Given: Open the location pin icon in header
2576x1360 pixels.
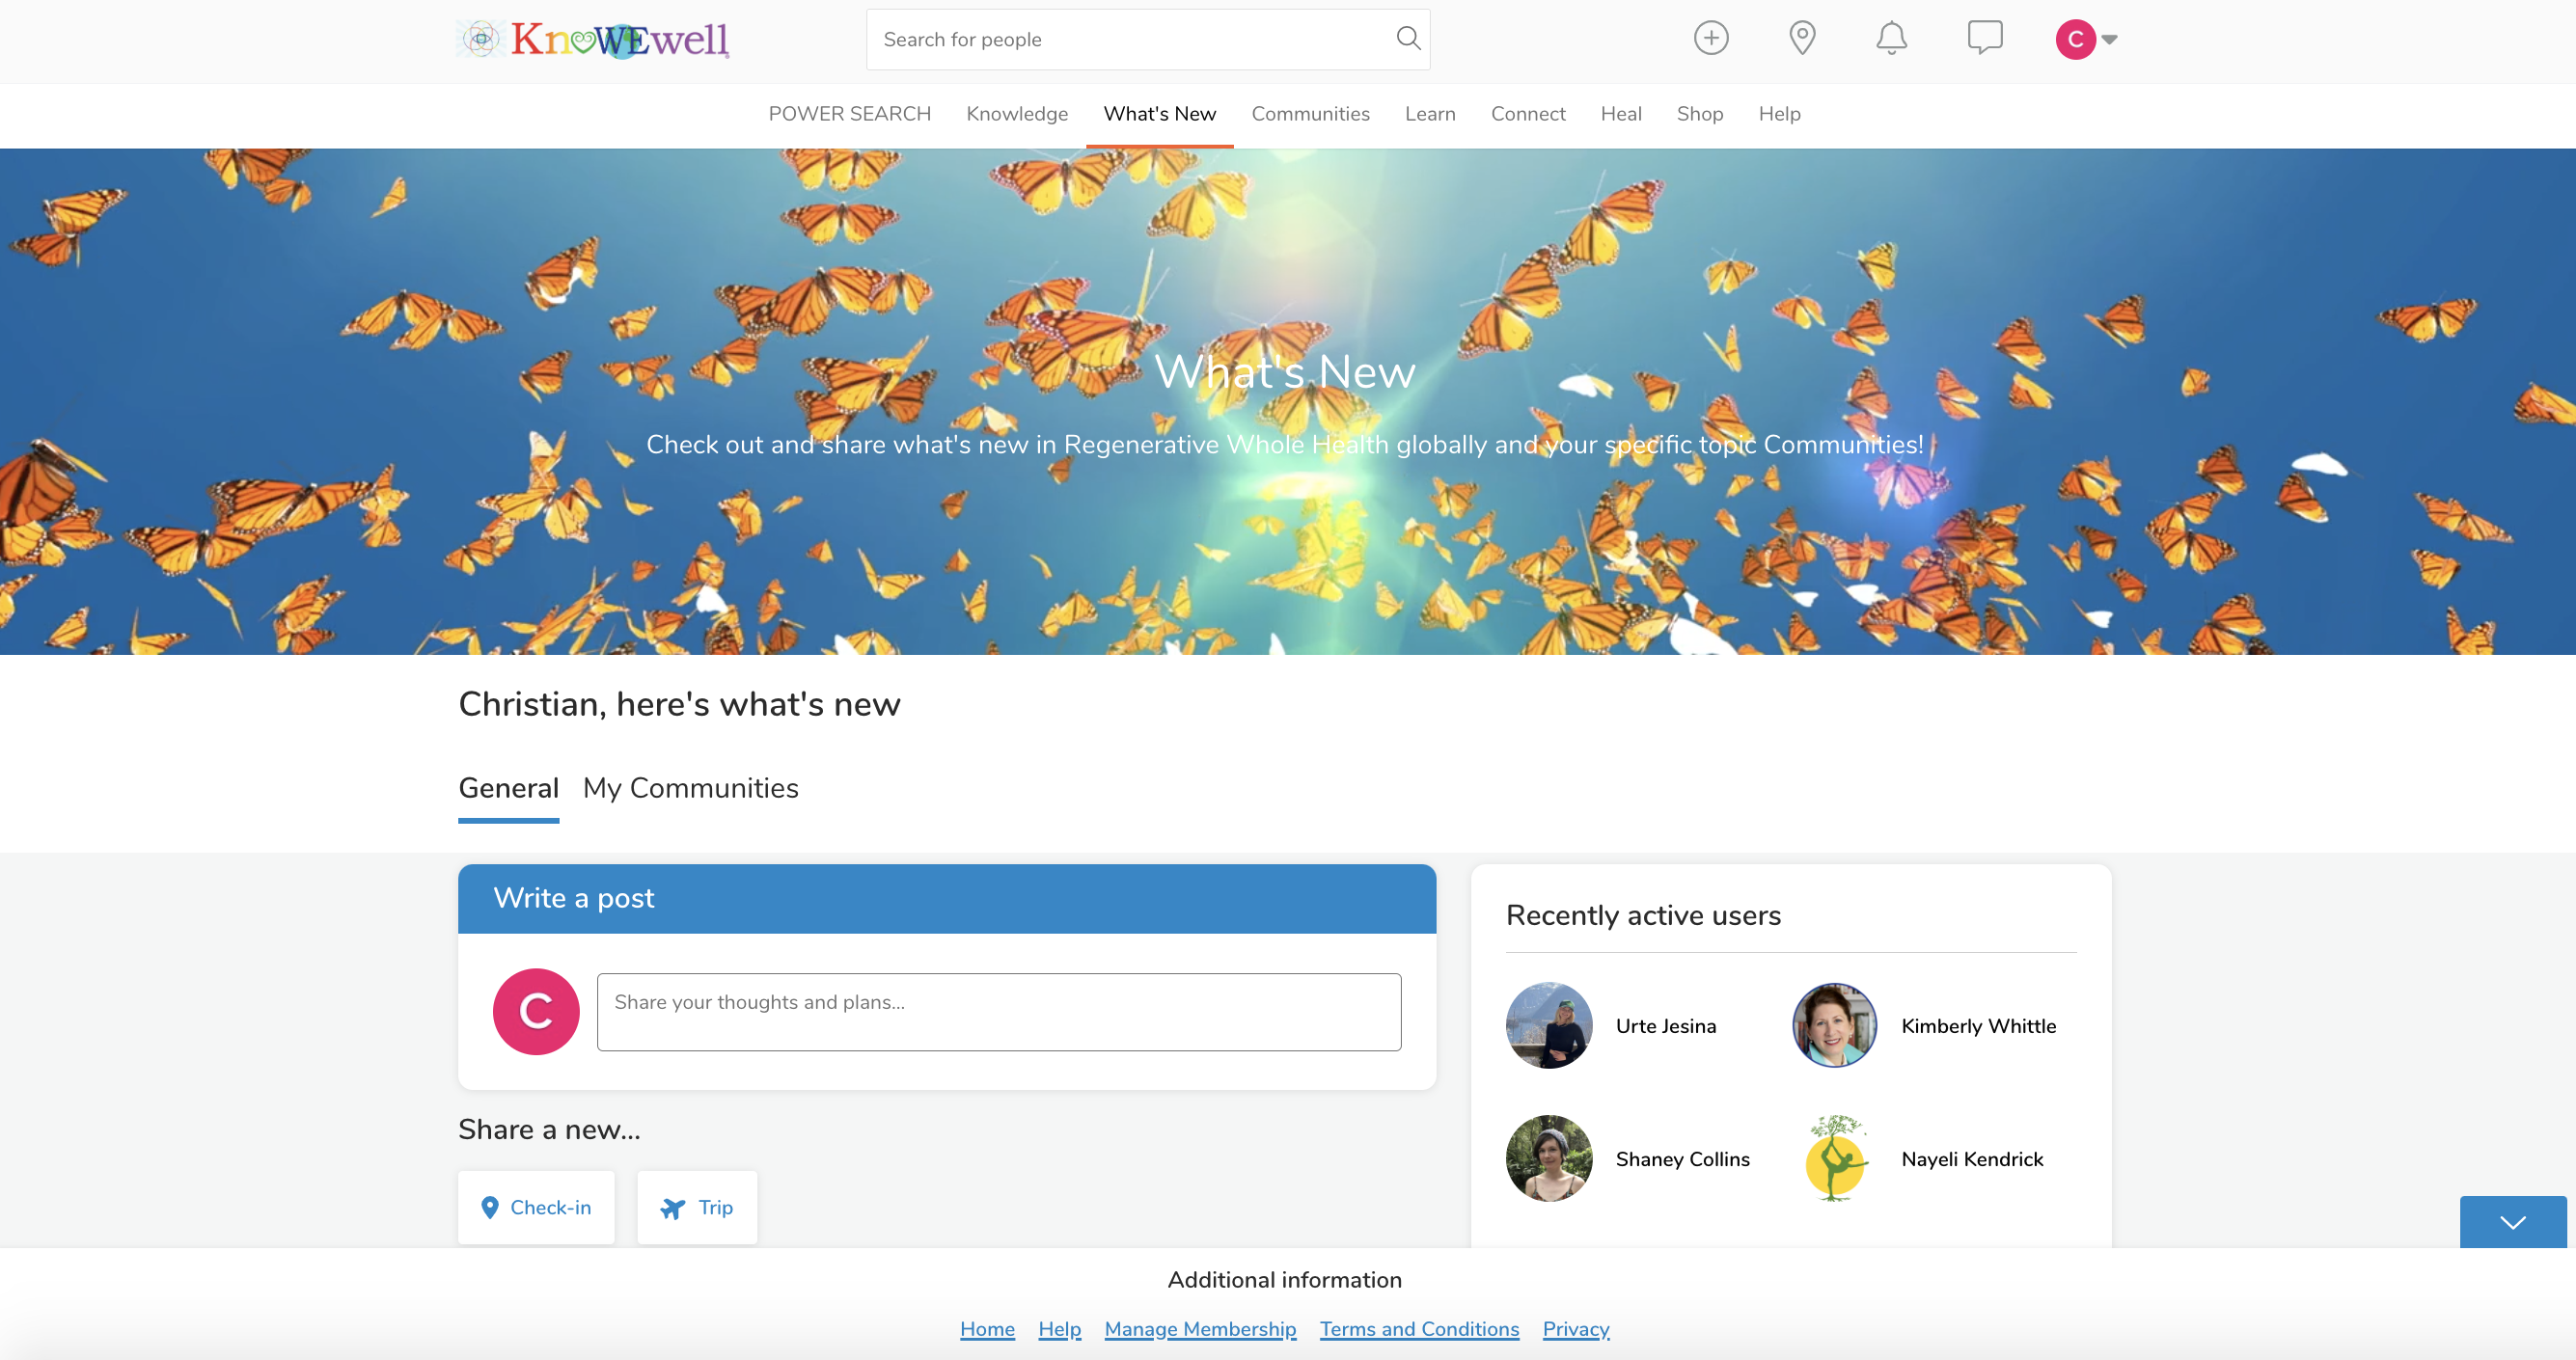Looking at the screenshot, I should coord(1802,39).
